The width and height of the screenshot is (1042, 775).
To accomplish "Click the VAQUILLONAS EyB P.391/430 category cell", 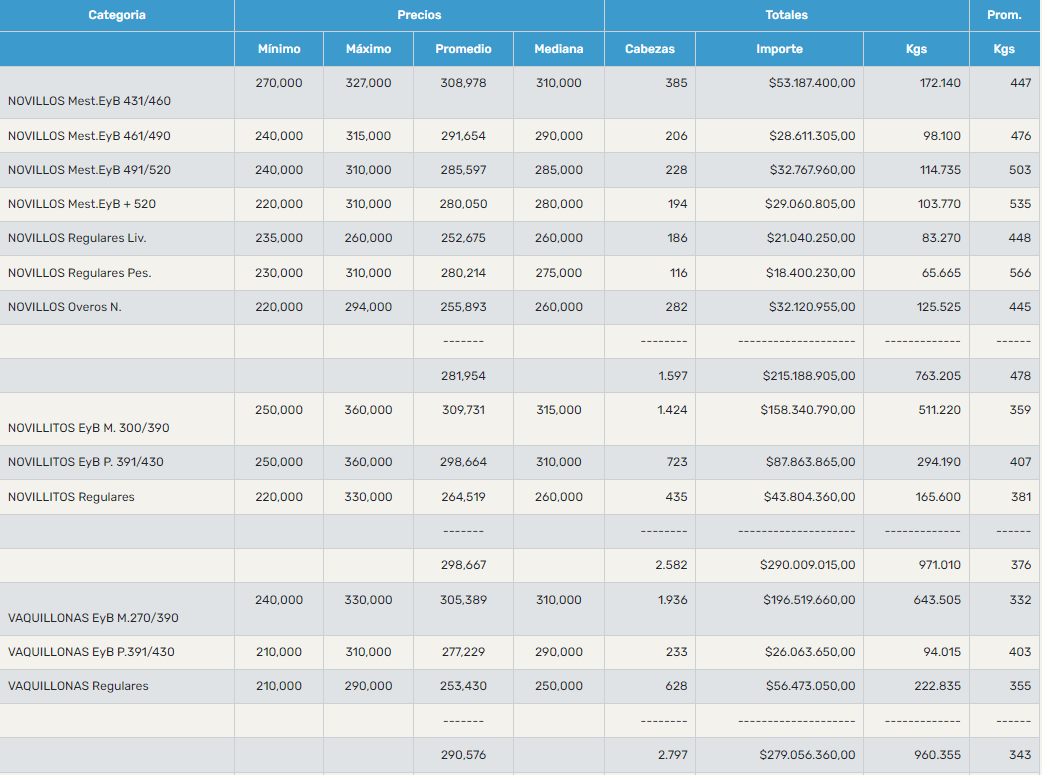I will (91, 652).
